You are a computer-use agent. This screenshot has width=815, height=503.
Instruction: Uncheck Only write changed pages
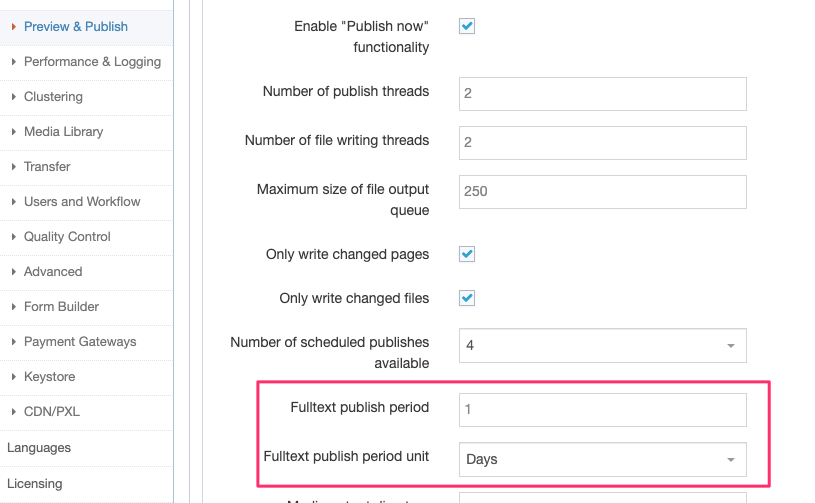[467, 254]
